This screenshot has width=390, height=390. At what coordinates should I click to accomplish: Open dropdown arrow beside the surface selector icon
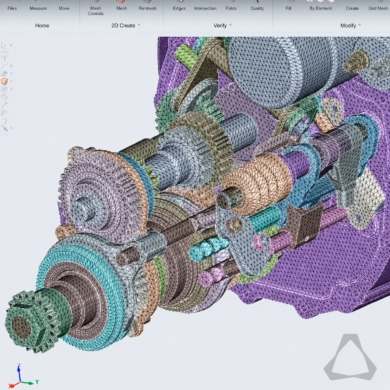pos(11,74)
